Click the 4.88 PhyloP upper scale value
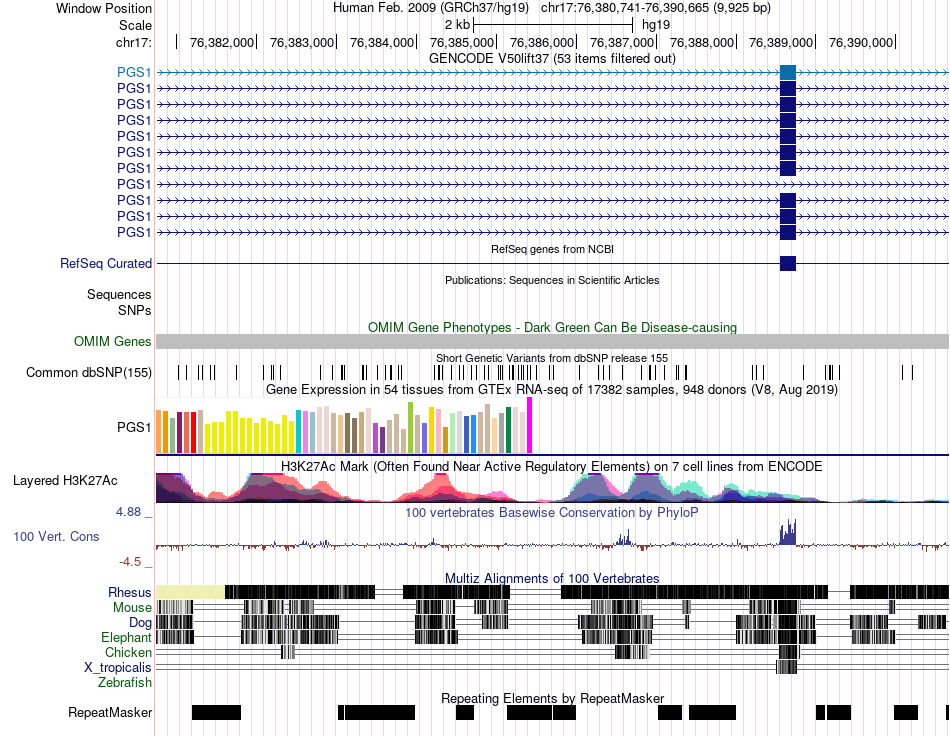The image size is (950, 736). [x=128, y=512]
